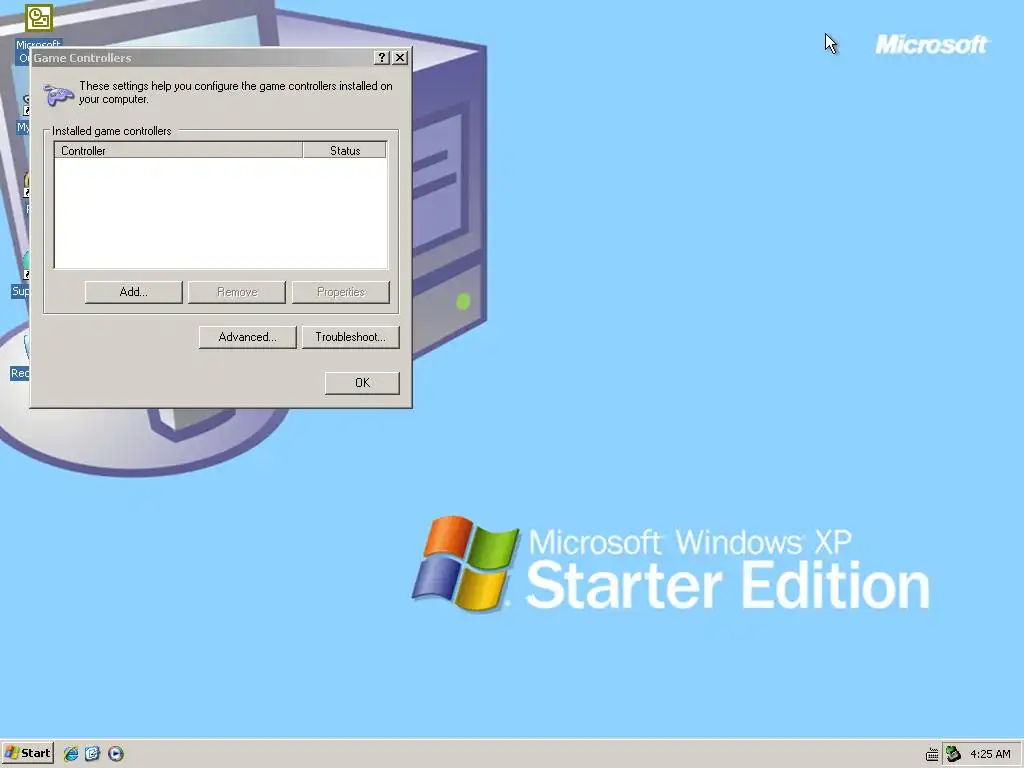This screenshot has width=1024, height=768.
Task: Click the 4:25 AM taskbar clock
Action: [990, 754]
